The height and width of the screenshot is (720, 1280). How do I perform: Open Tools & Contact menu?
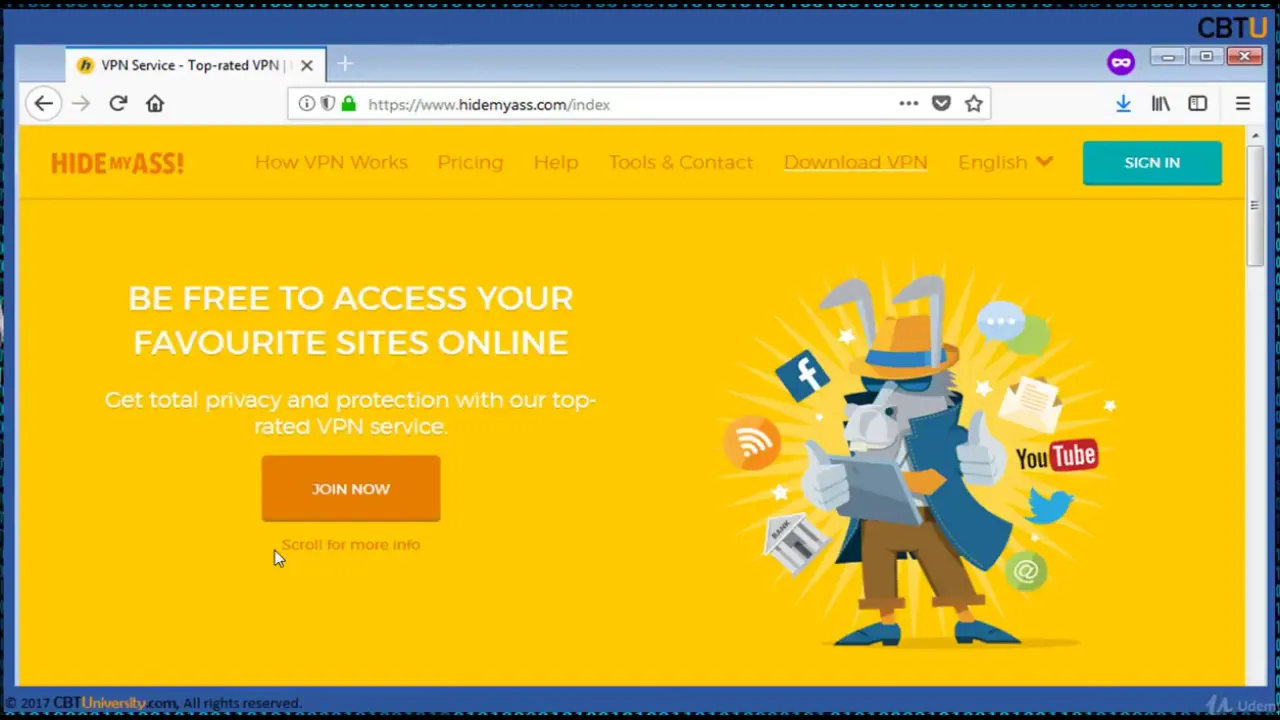[681, 162]
